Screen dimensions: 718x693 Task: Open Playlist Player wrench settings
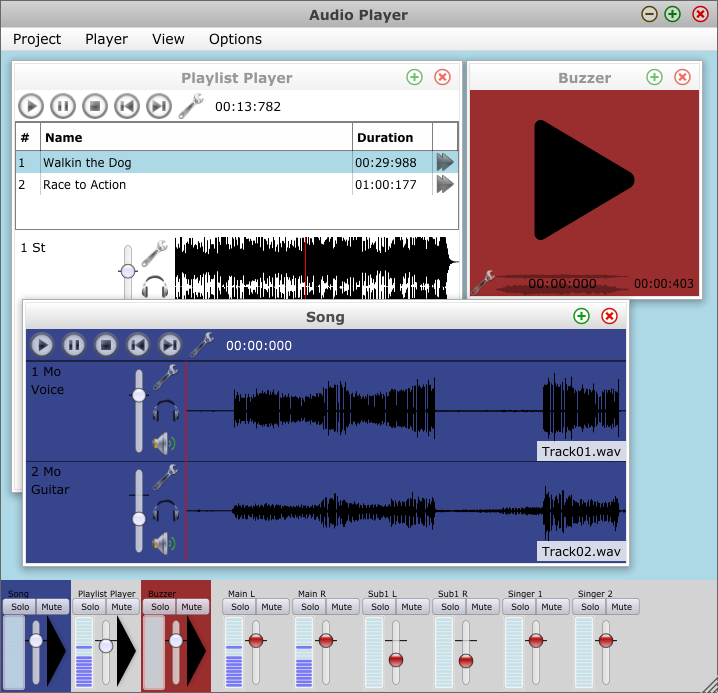pos(191,106)
